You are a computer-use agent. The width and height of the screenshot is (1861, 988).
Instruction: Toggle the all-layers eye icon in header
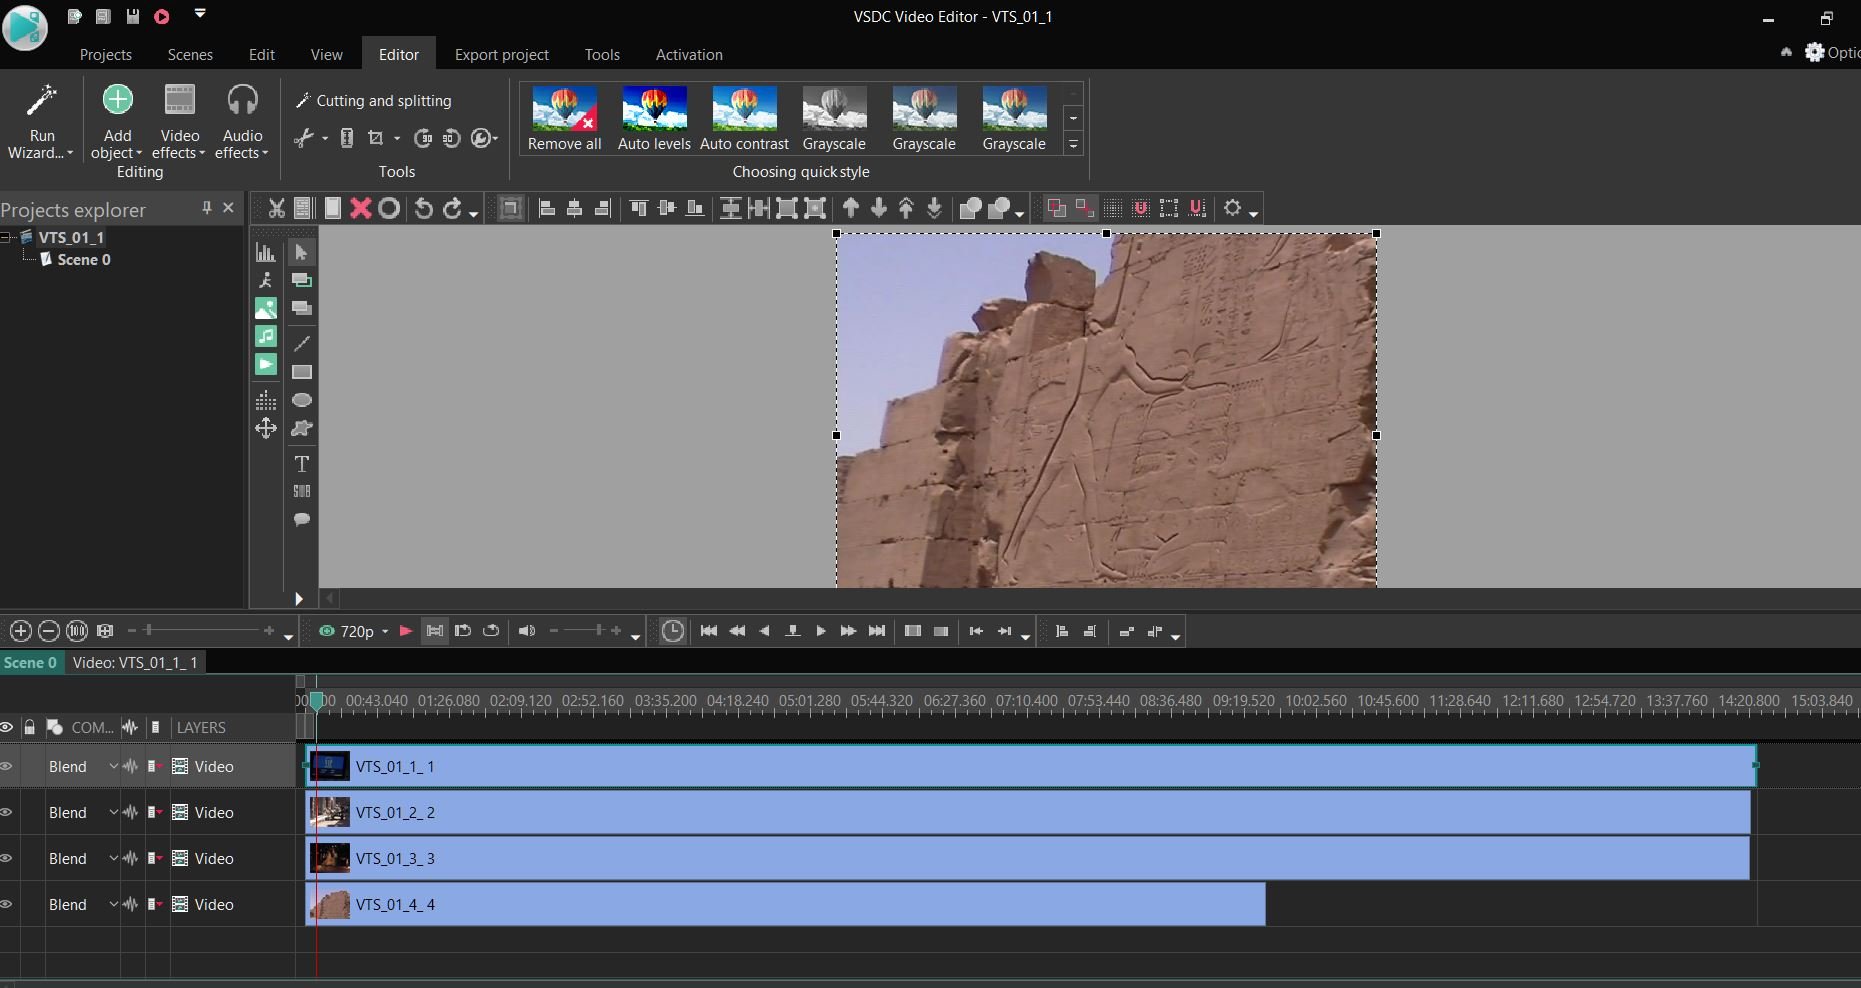6,727
